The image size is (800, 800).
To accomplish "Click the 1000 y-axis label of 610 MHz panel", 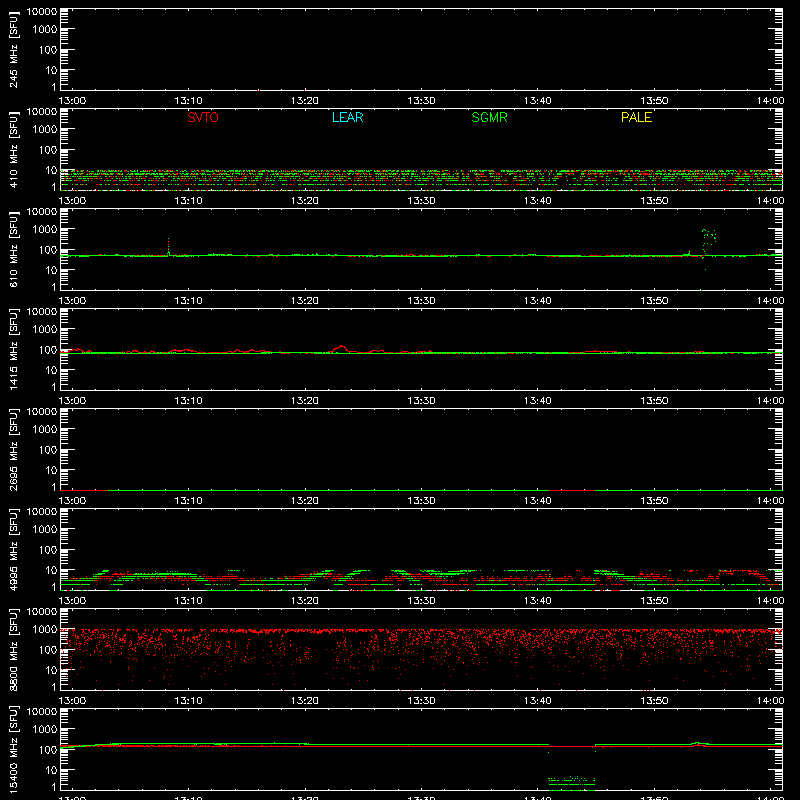I will tap(45, 230).
